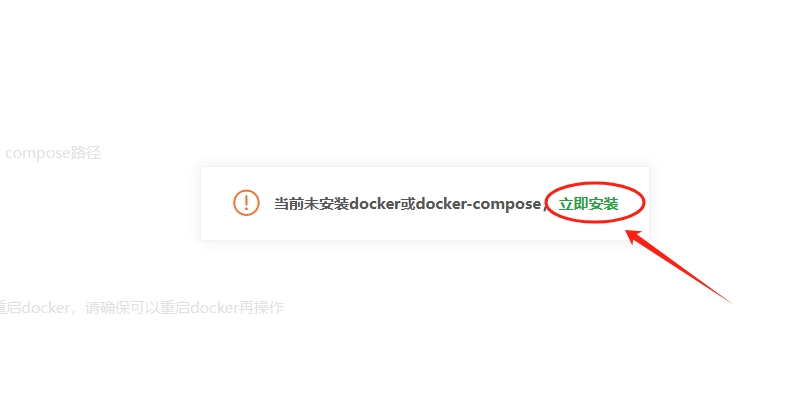Click the 安装 characters of the install link
The height and width of the screenshot is (406, 807).
pos(603,204)
